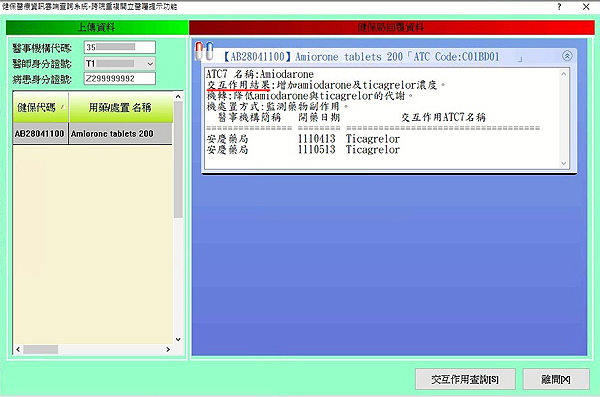Viewport: 600px width, 397px height.
Task: Click the 離開[X] button
Action: pos(556,379)
